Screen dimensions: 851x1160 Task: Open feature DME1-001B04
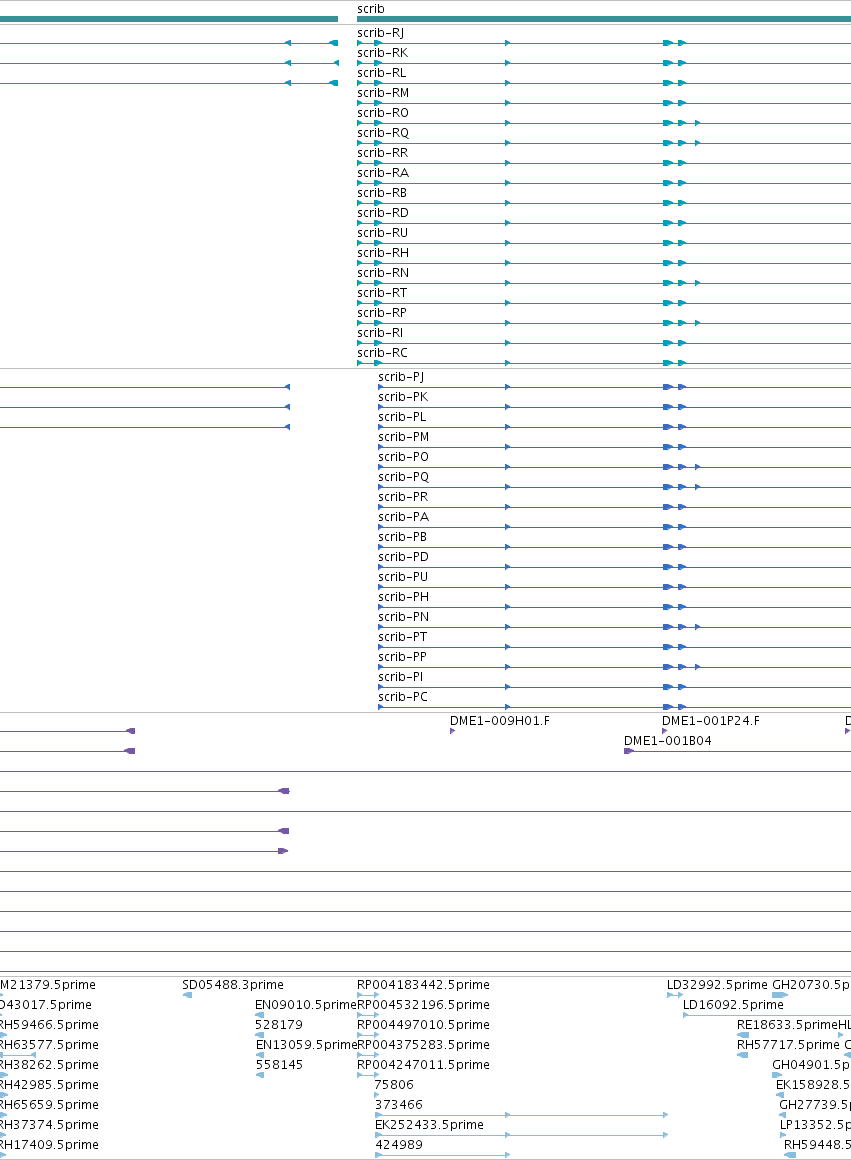667,741
